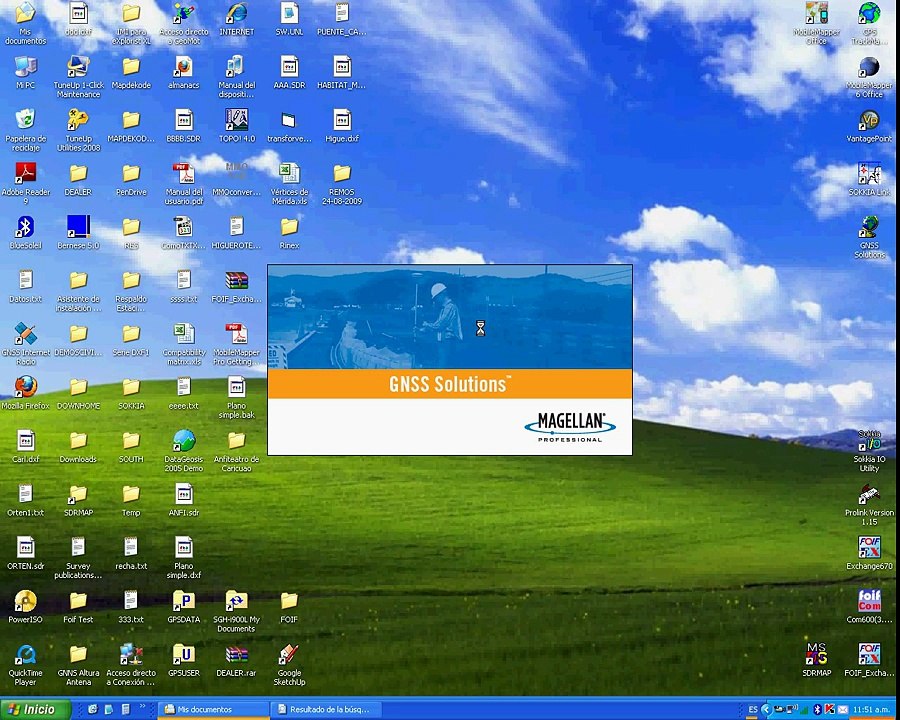Open the FOIF_Excha... WinRAR archive

236,281
